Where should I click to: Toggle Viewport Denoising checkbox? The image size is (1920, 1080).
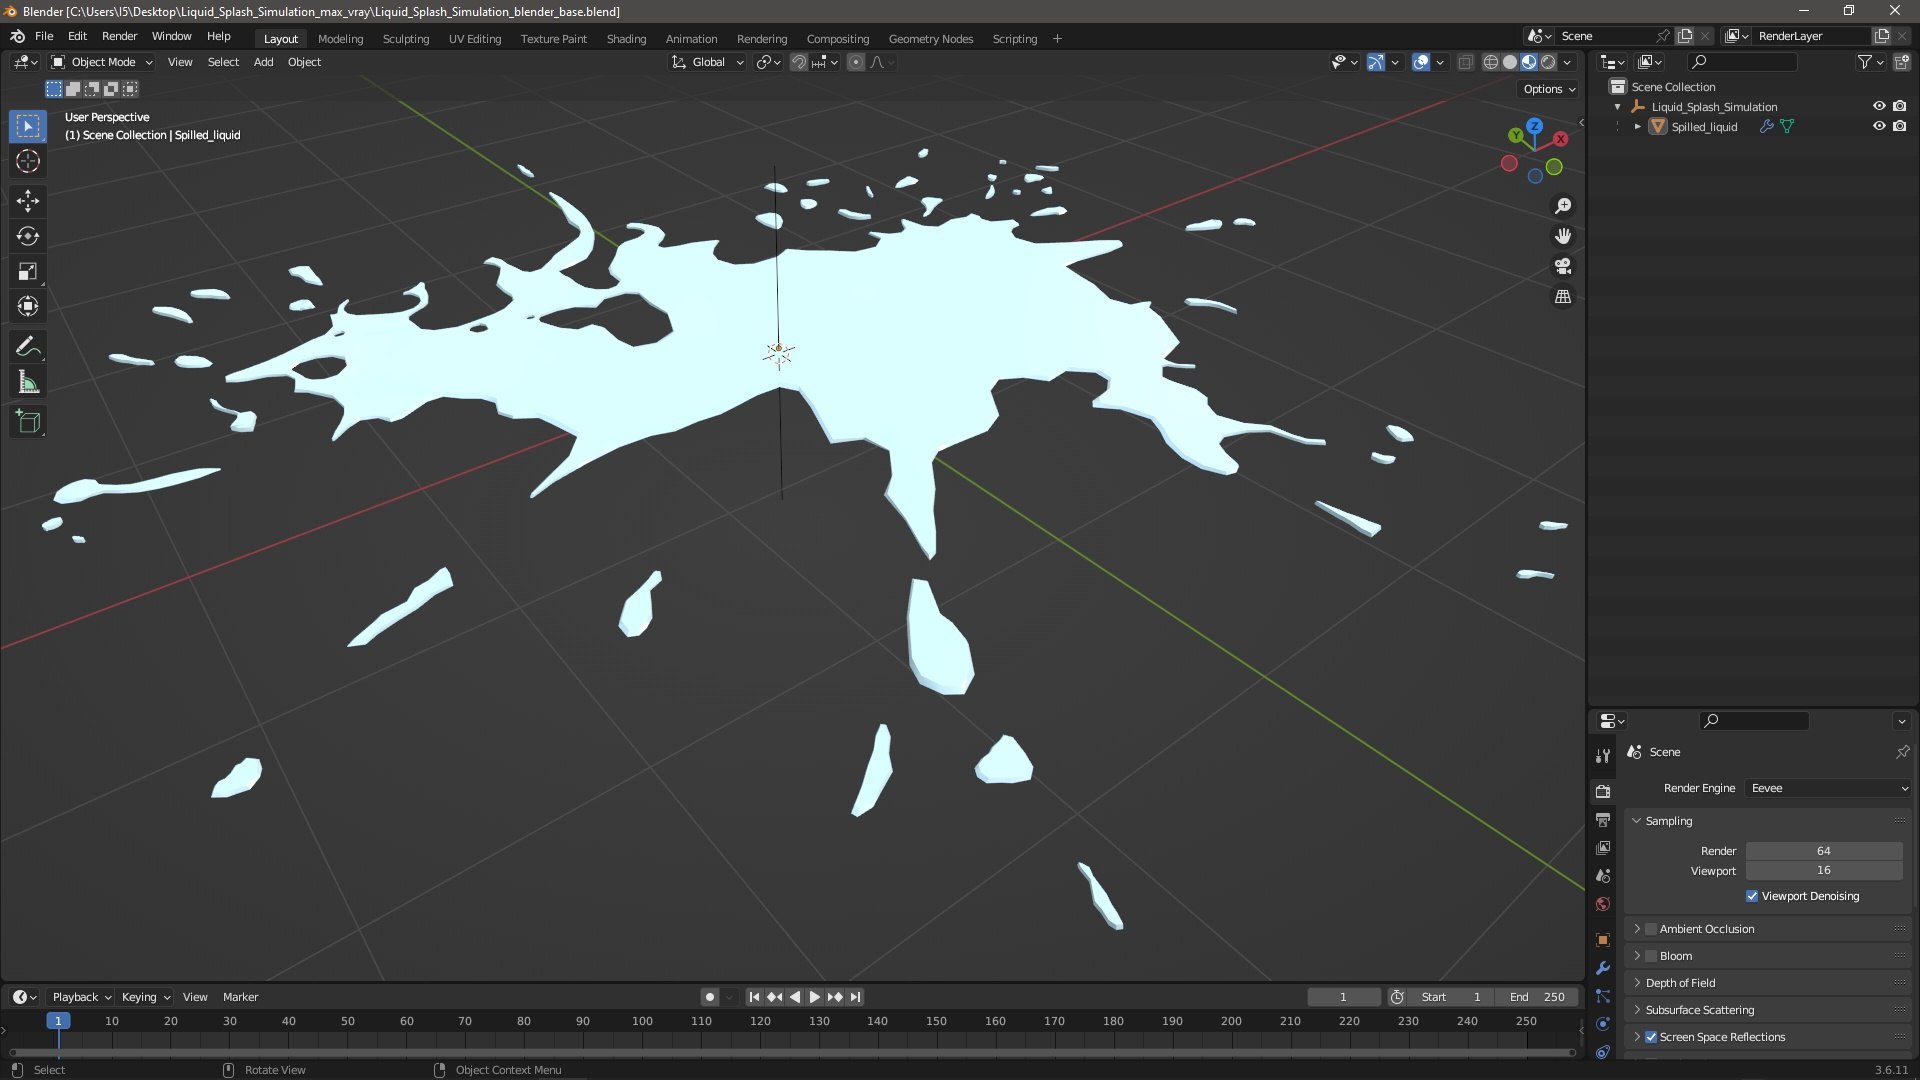pos(1752,896)
